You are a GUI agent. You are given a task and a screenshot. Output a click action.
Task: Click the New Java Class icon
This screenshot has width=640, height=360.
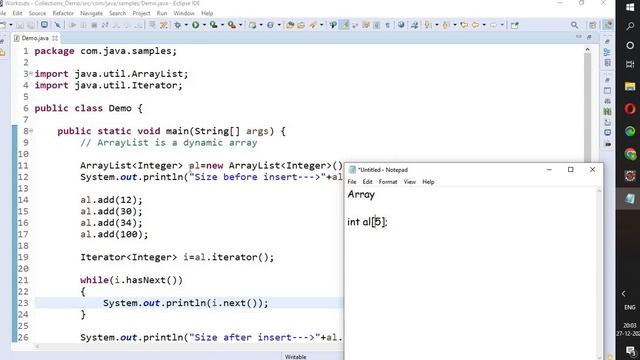click(x=270, y=25)
